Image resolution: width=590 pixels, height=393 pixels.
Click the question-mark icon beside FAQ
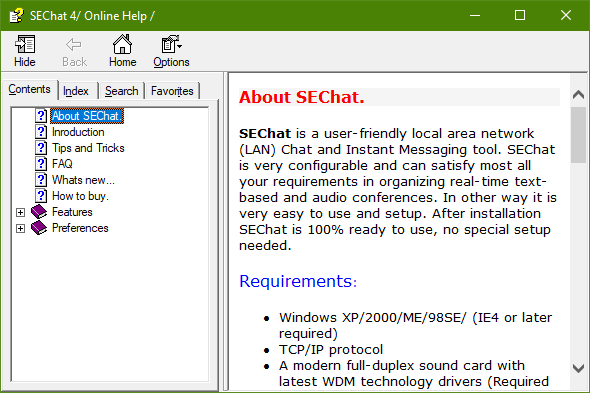tap(41, 164)
